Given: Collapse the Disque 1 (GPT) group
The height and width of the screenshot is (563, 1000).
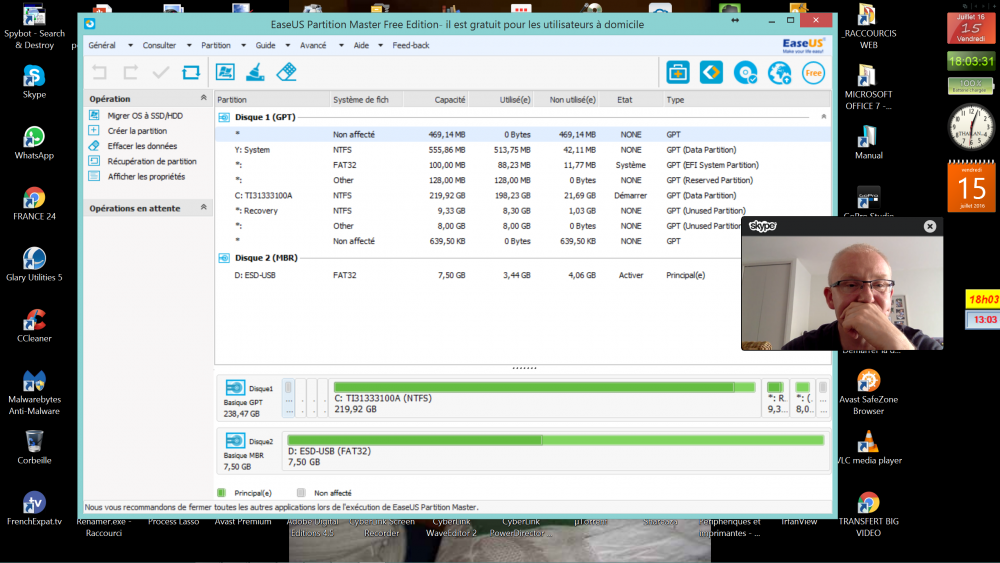Looking at the screenshot, I should tap(824, 117).
